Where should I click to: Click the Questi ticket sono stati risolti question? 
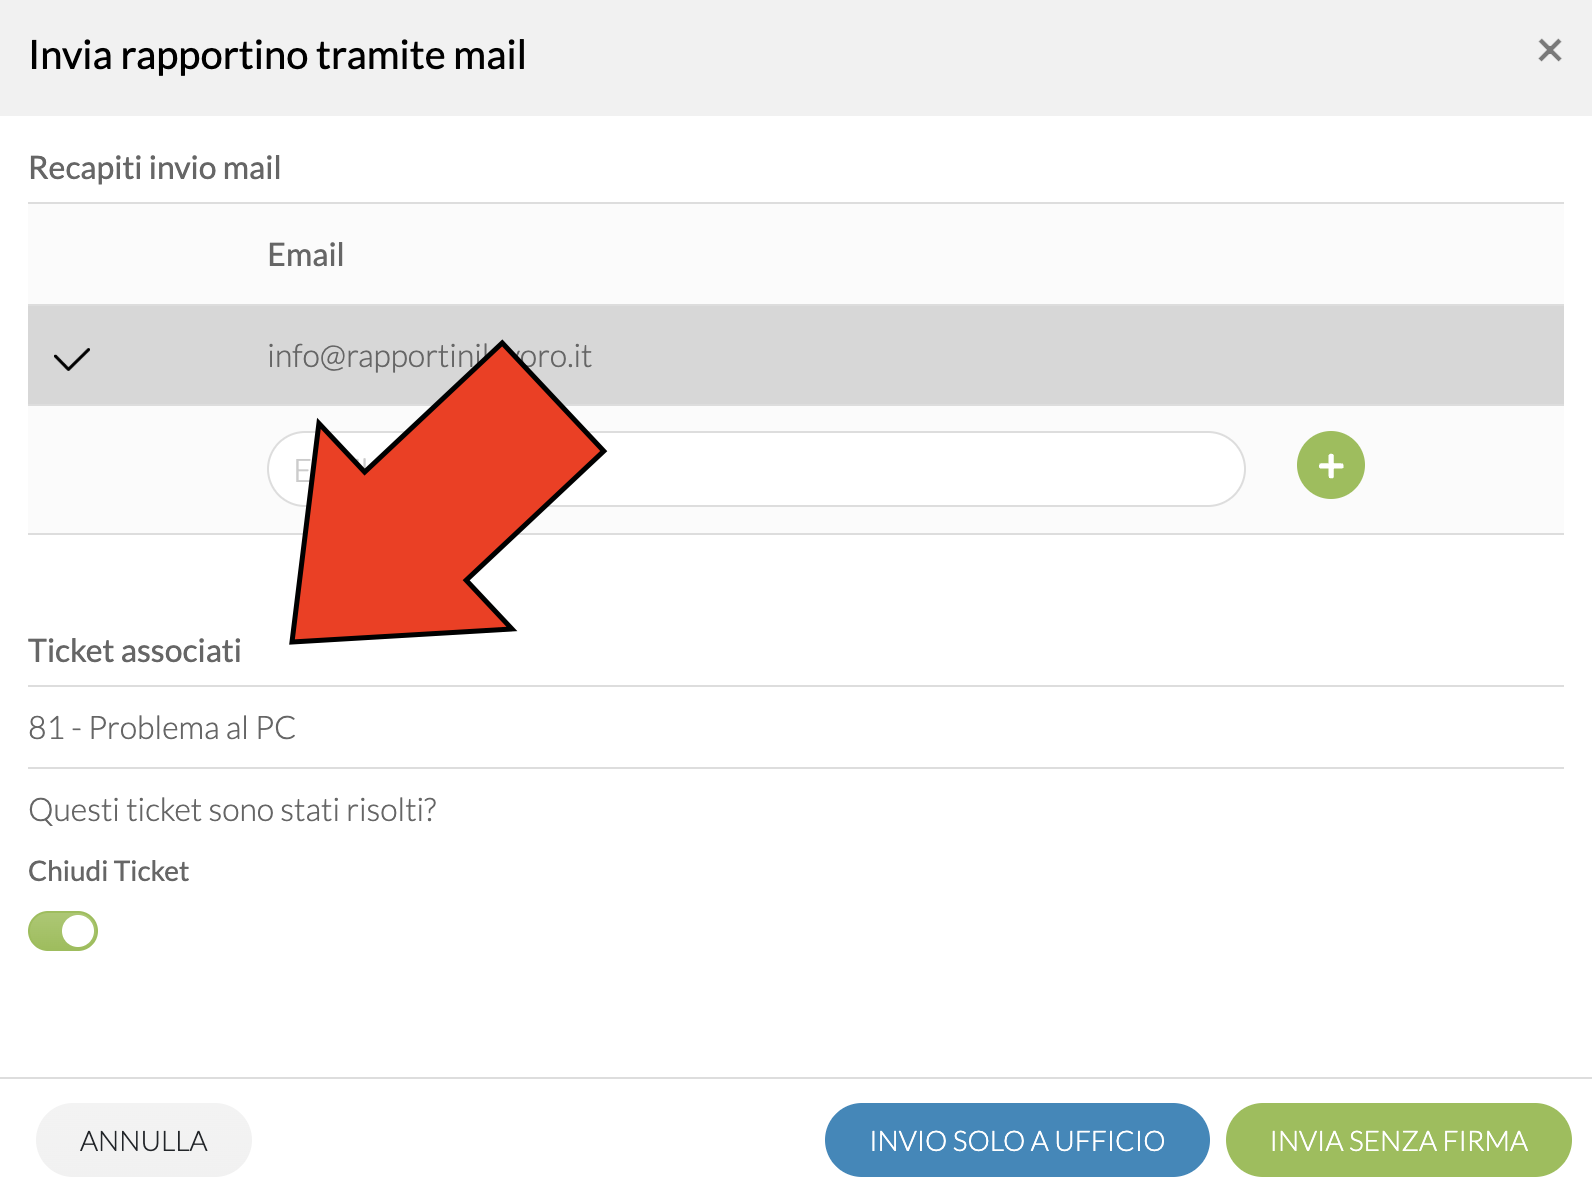(x=233, y=810)
